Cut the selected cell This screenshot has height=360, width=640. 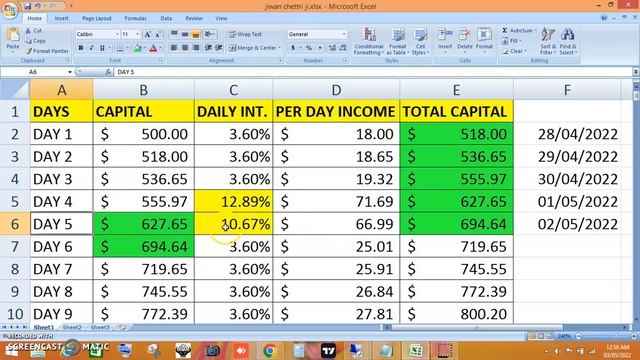(x=33, y=31)
